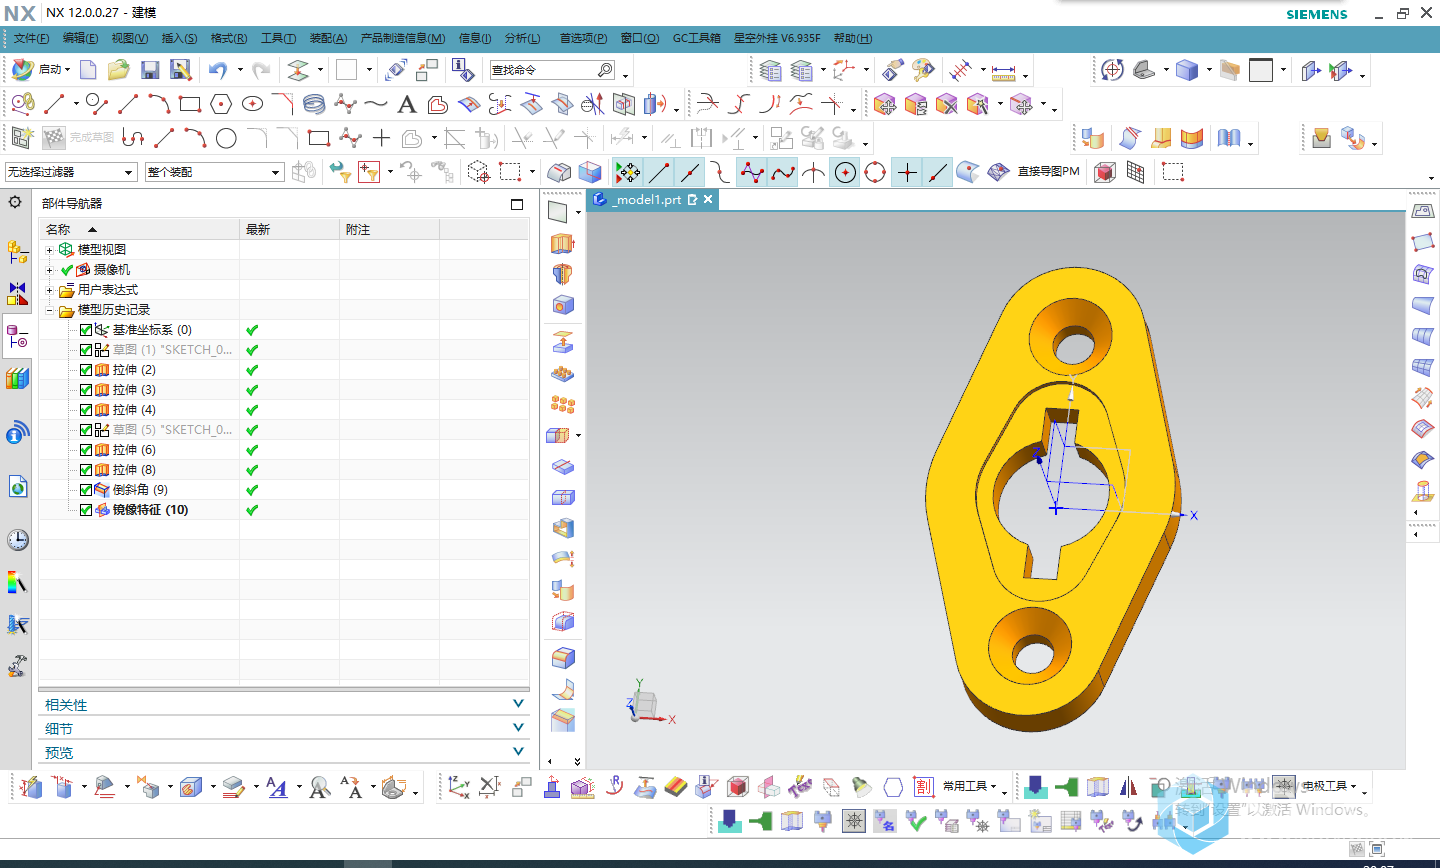Open the Constraint Navigator sidebar icon

pyautogui.click(x=17, y=293)
